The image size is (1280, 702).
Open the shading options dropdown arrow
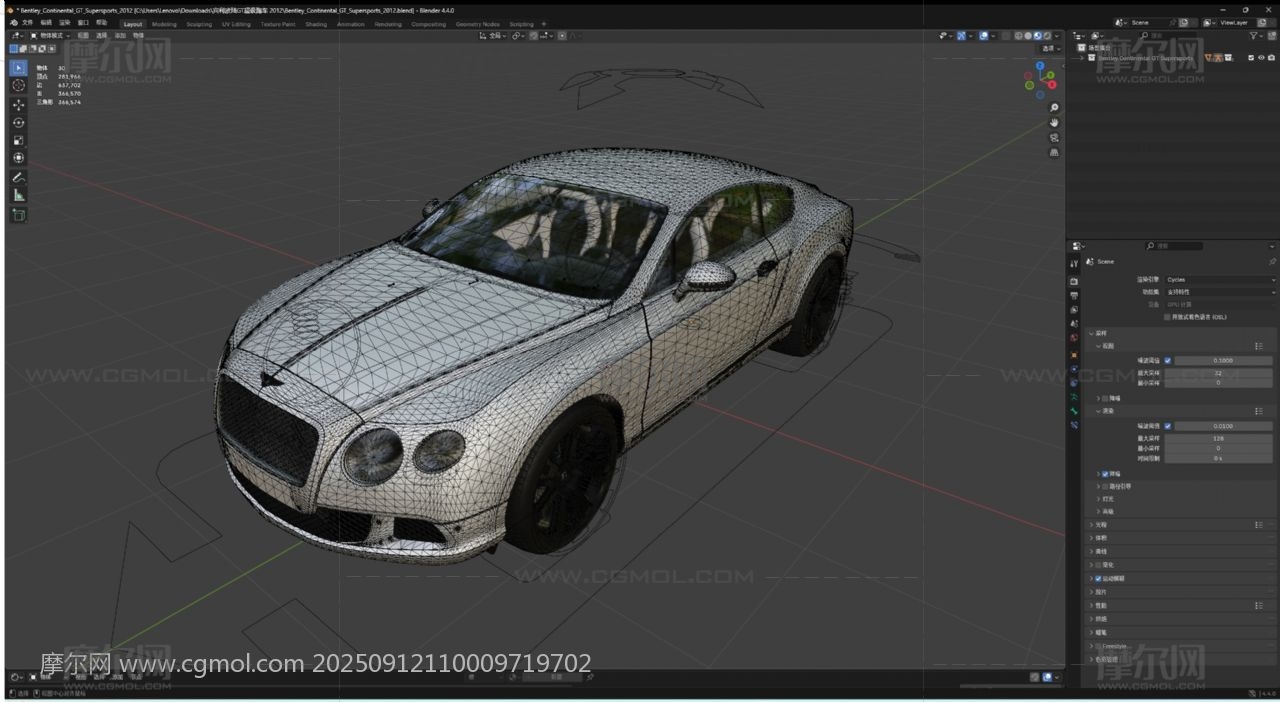tap(1056, 36)
